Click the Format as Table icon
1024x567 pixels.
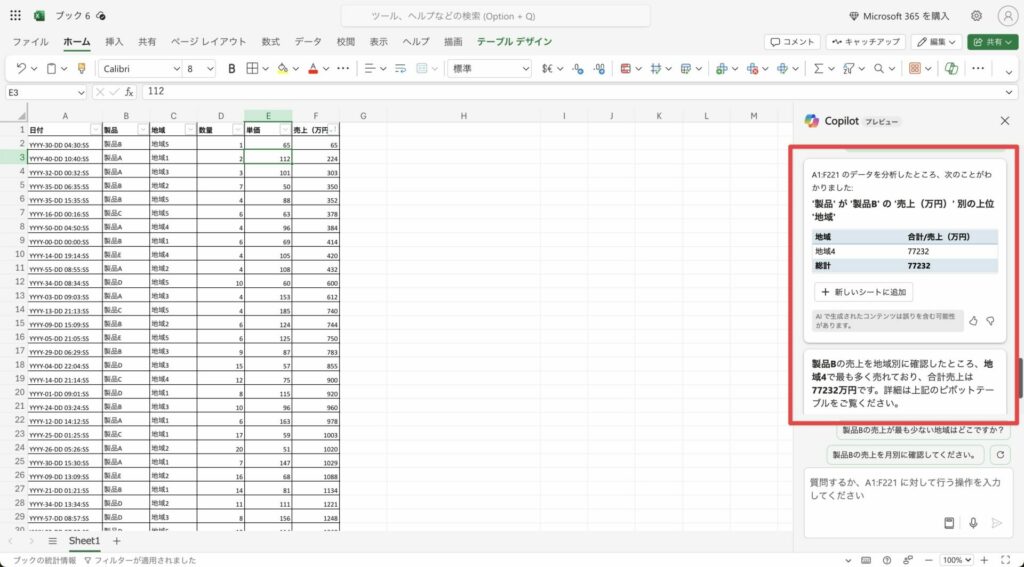[x=686, y=69]
